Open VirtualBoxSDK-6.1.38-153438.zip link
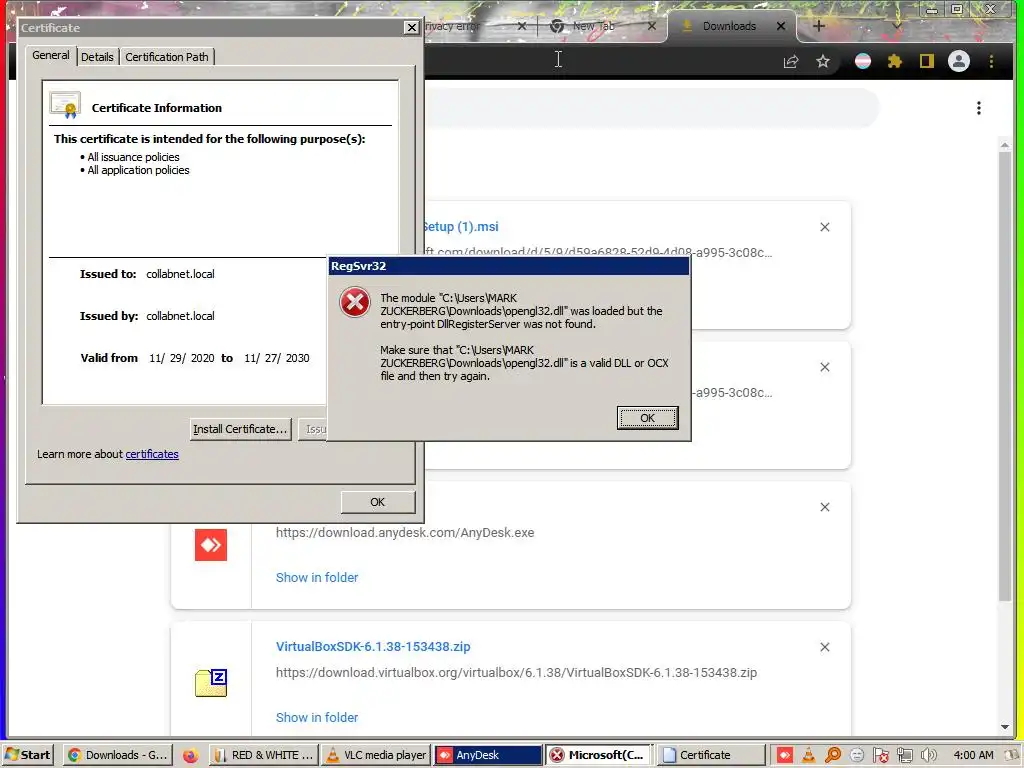This screenshot has height=768, width=1024. coord(373,647)
